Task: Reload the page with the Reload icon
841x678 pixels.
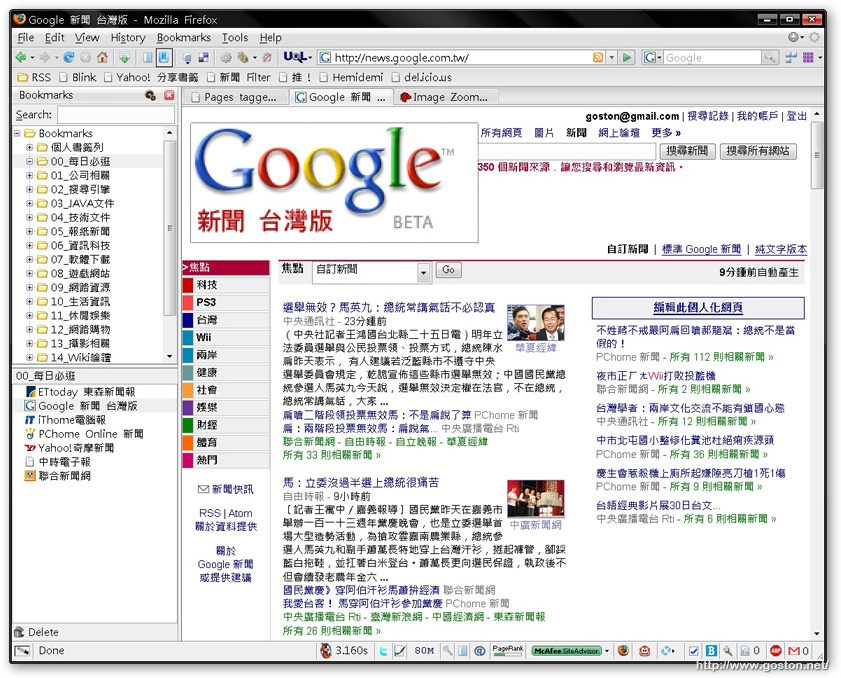Action: point(69,57)
